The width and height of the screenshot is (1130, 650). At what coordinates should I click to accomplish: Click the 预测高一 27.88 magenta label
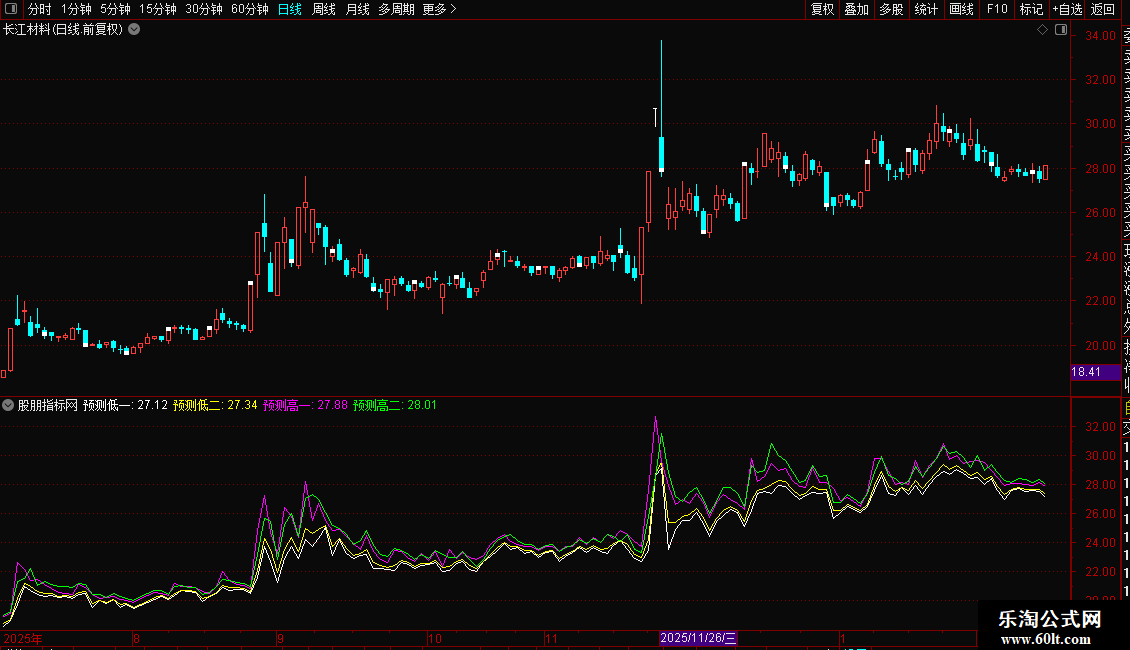point(305,405)
